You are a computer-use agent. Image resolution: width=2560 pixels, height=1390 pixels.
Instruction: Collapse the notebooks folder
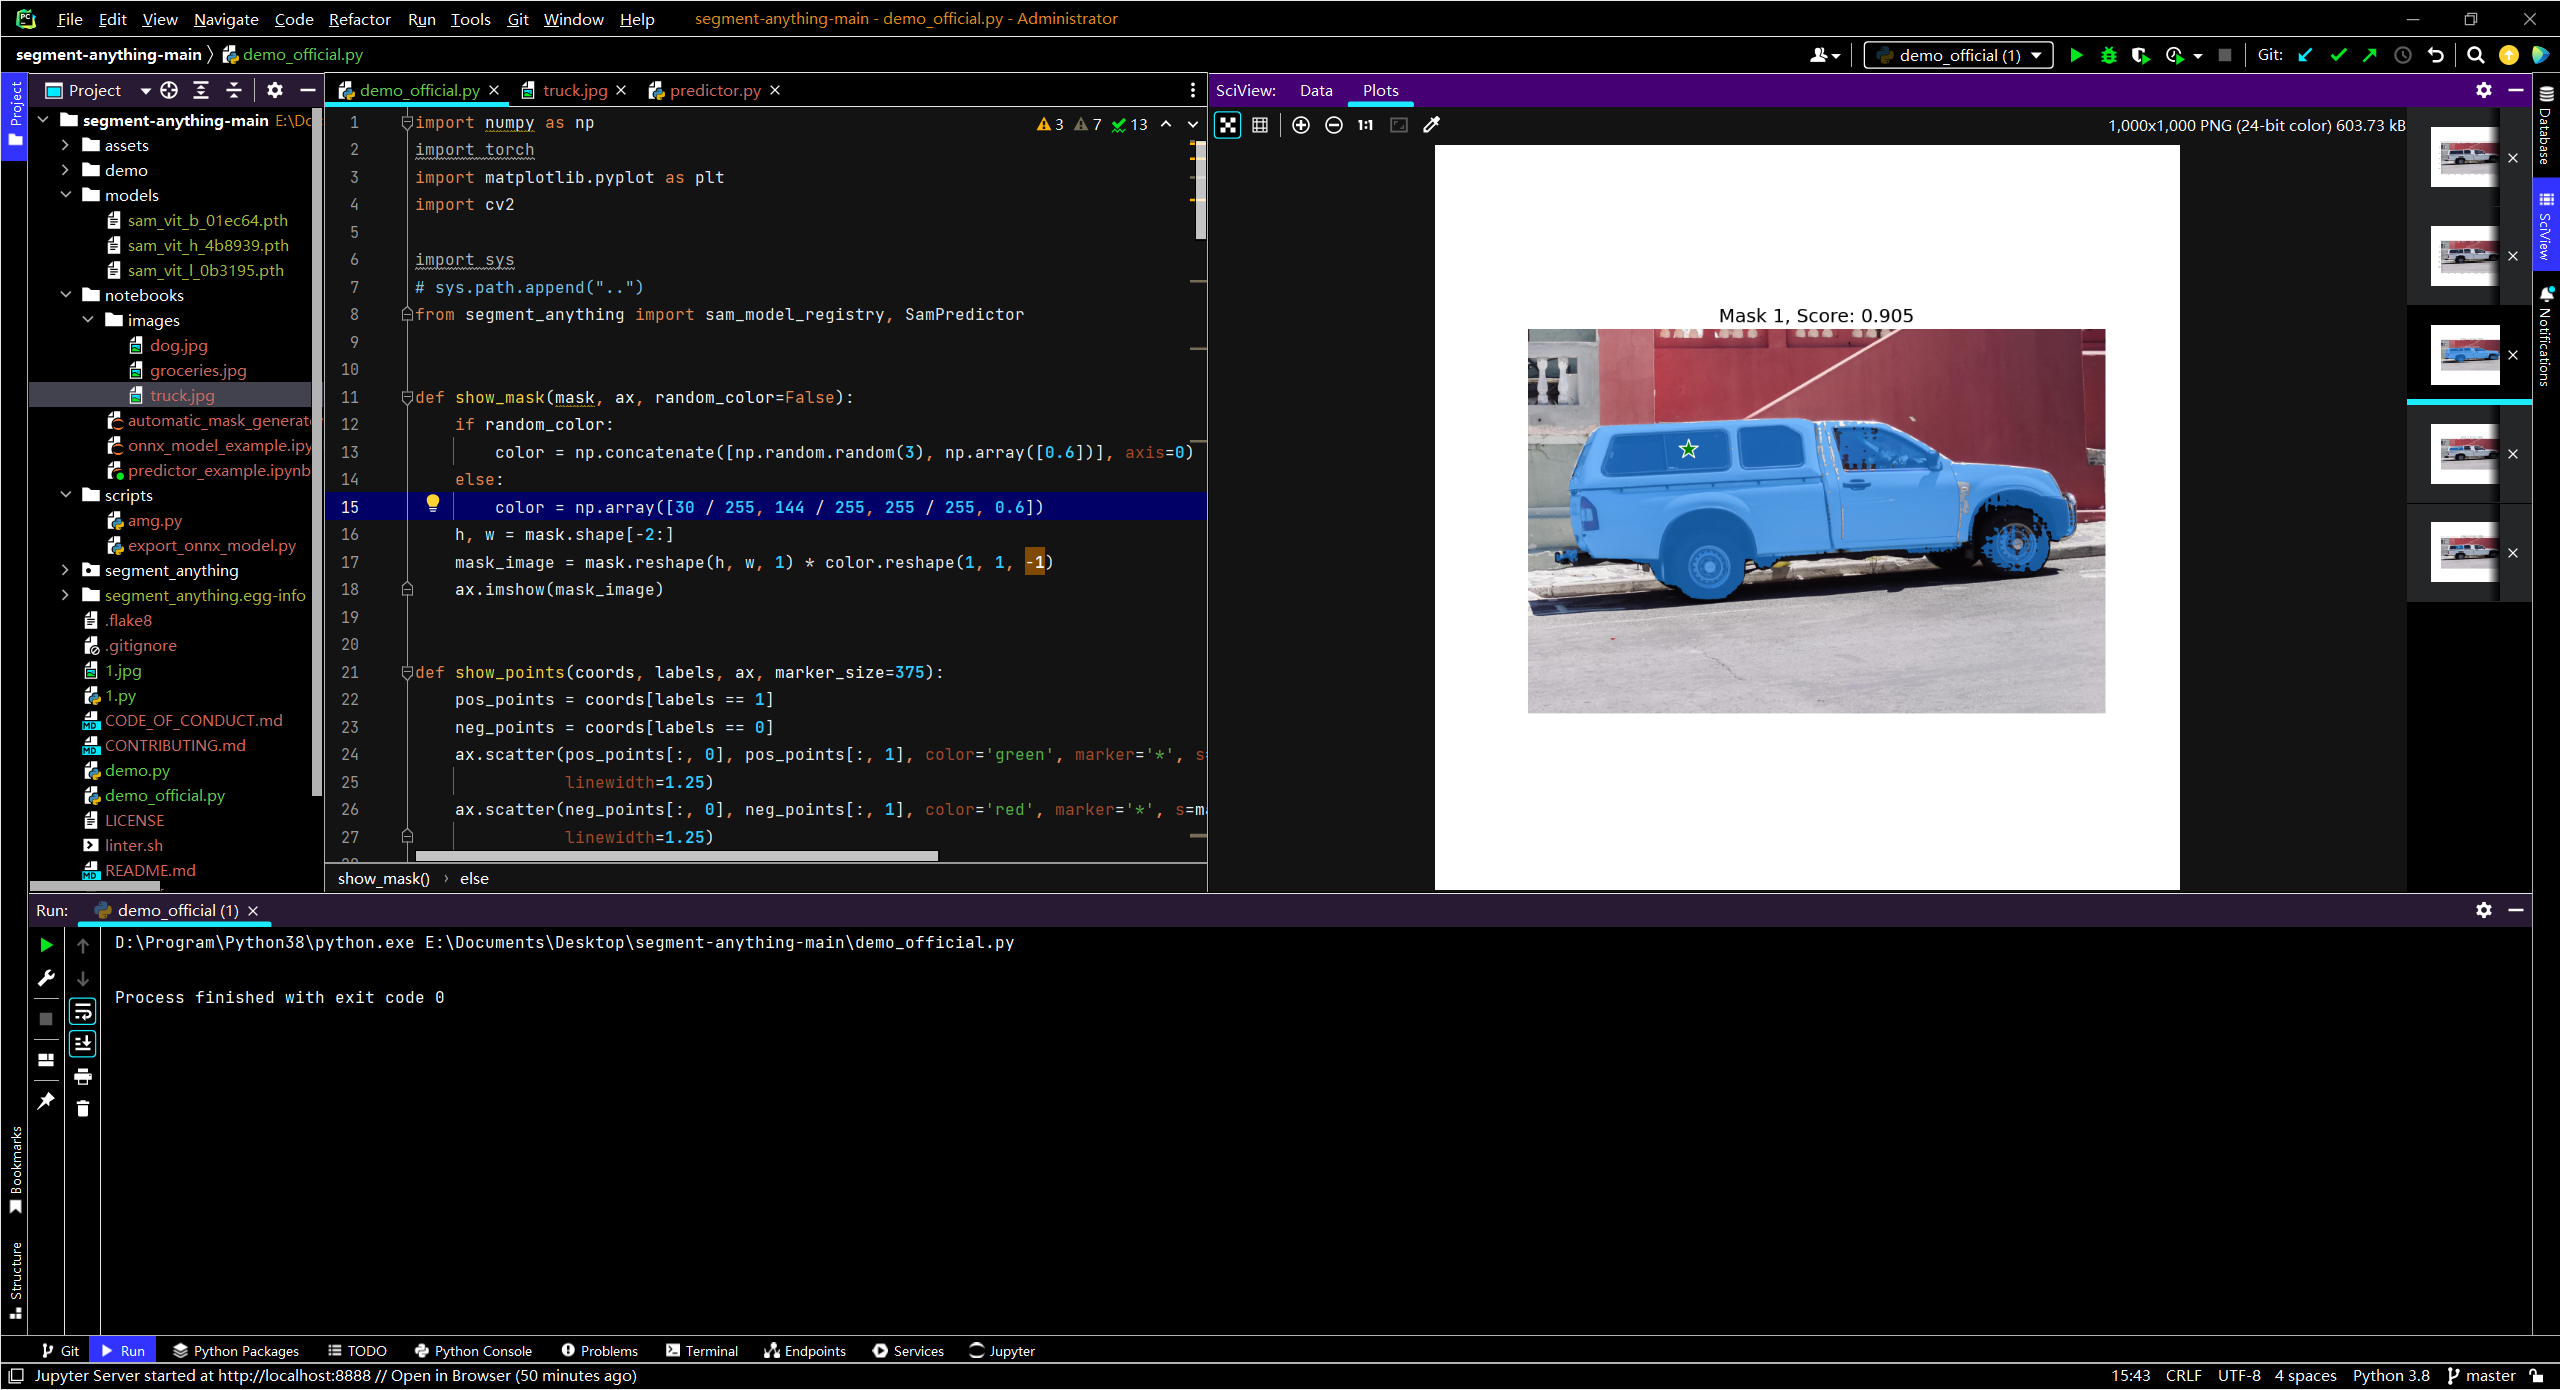click(66, 295)
